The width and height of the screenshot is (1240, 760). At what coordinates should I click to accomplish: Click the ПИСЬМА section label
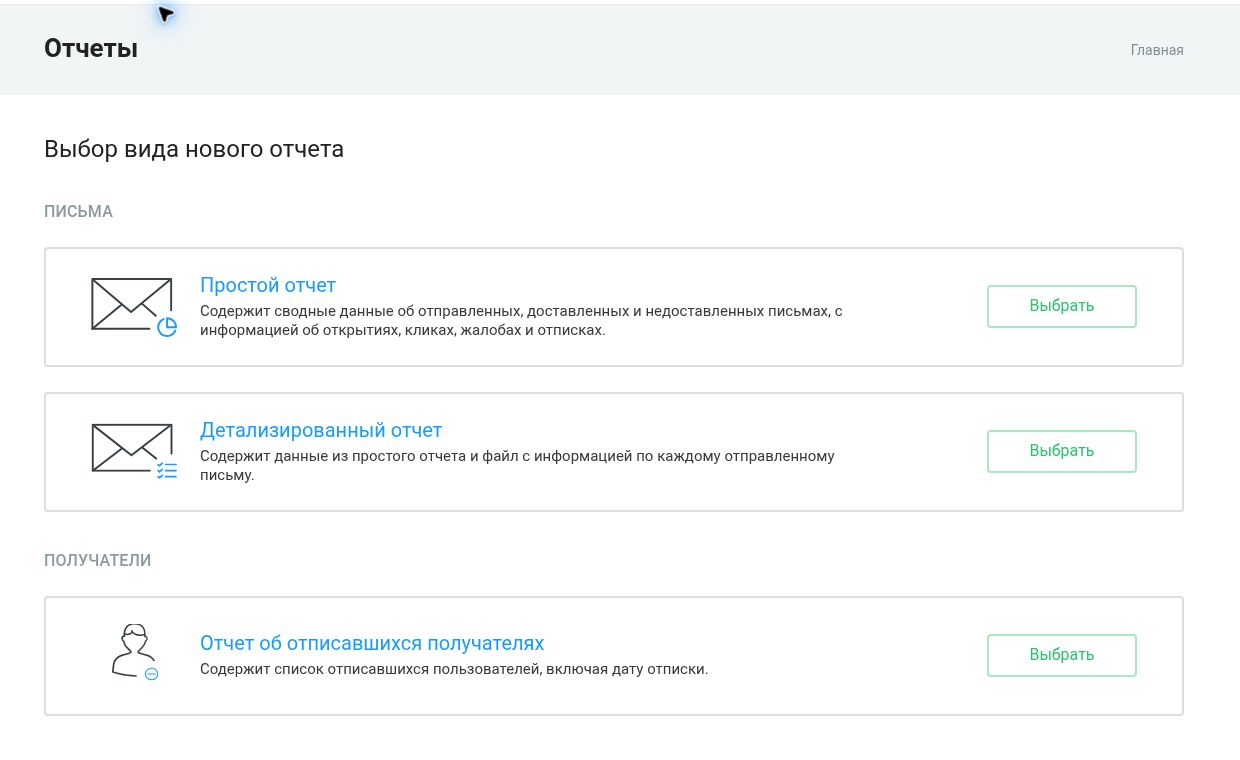tap(78, 212)
